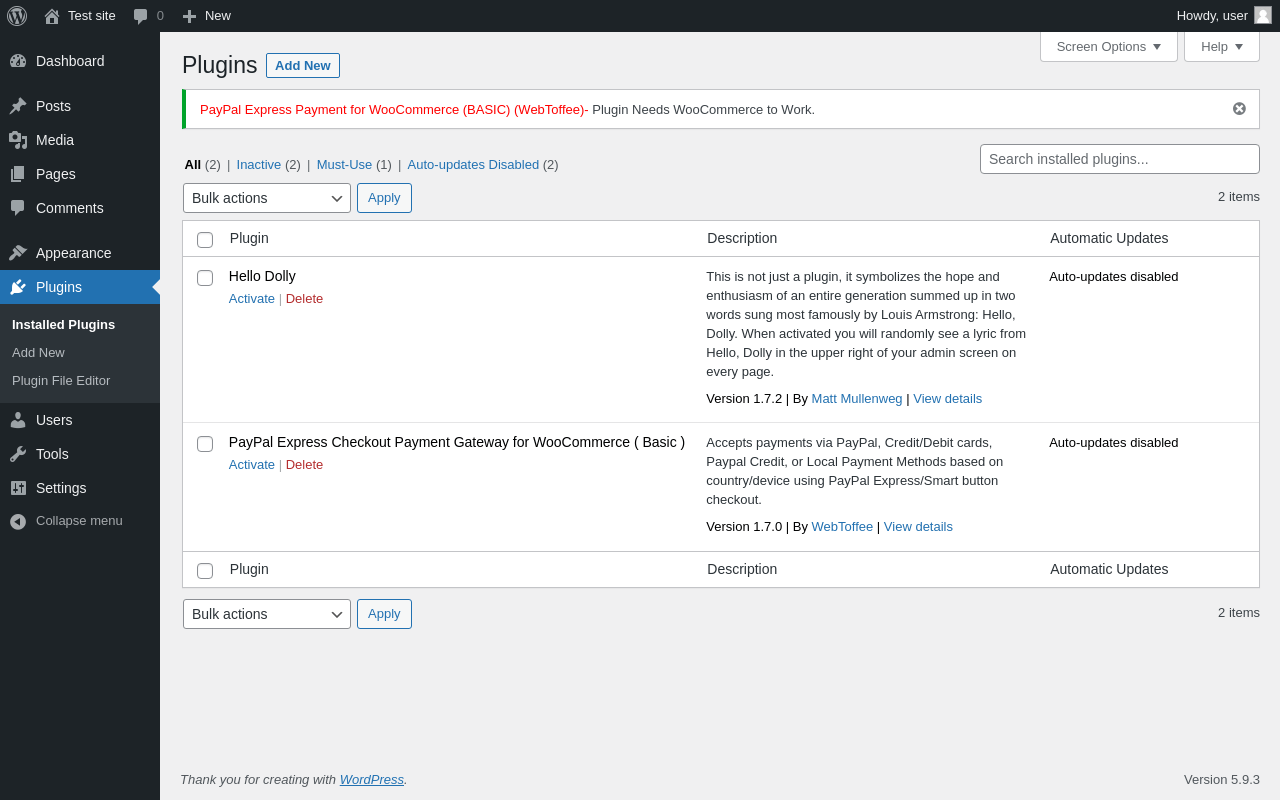Viewport: 1280px width, 800px height.
Task: Open the Posts menu label
Action: pos(53,106)
